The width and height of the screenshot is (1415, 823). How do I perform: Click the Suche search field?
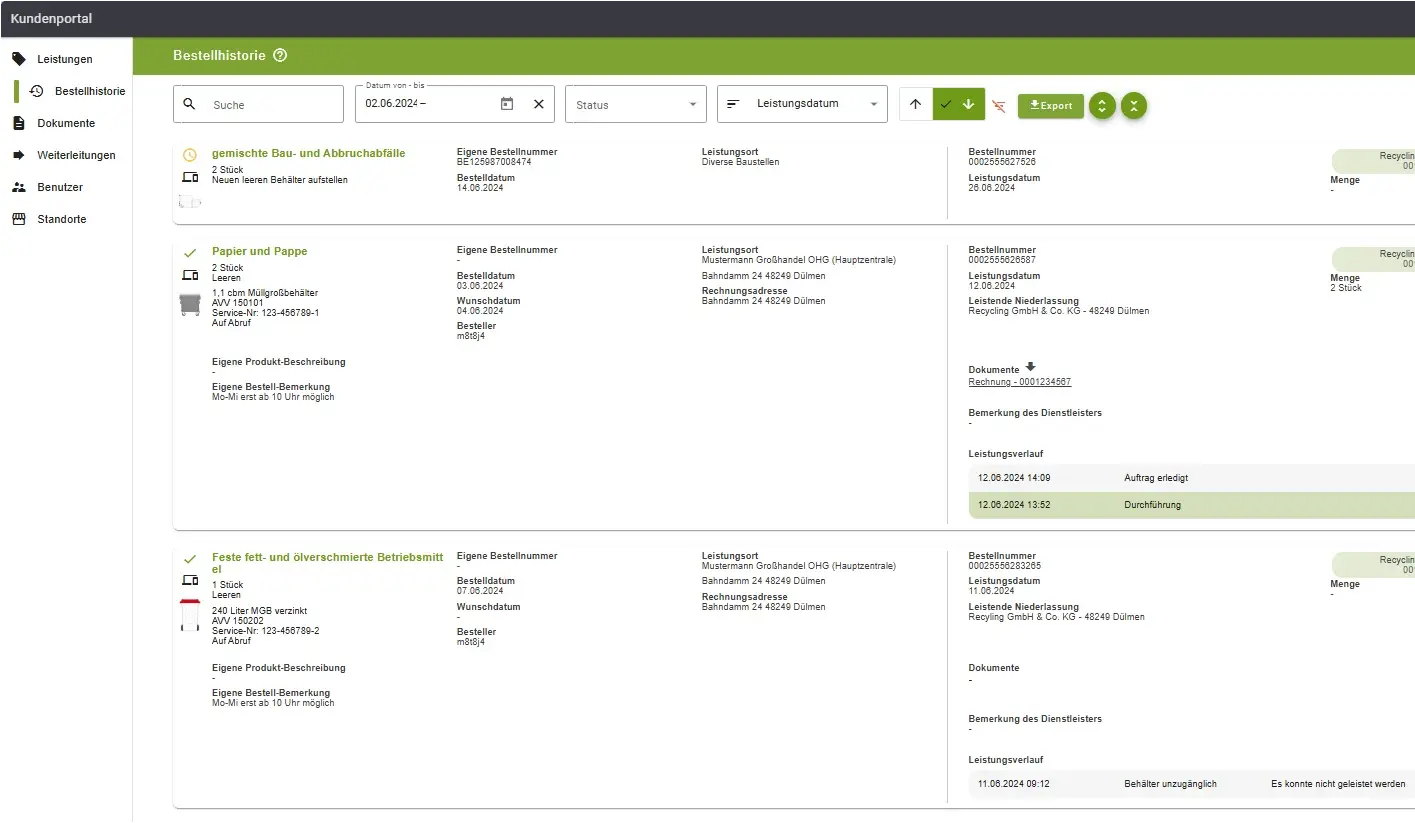pyautogui.click(x=270, y=105)
